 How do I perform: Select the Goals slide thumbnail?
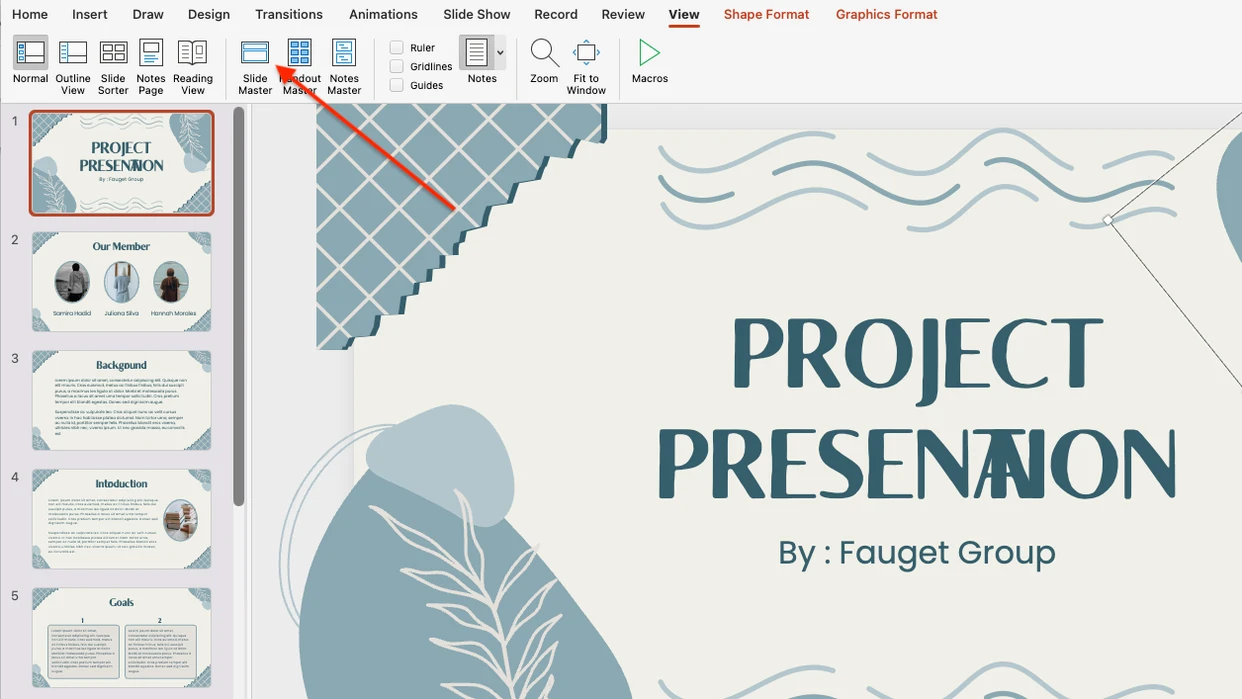pos(121,637)
